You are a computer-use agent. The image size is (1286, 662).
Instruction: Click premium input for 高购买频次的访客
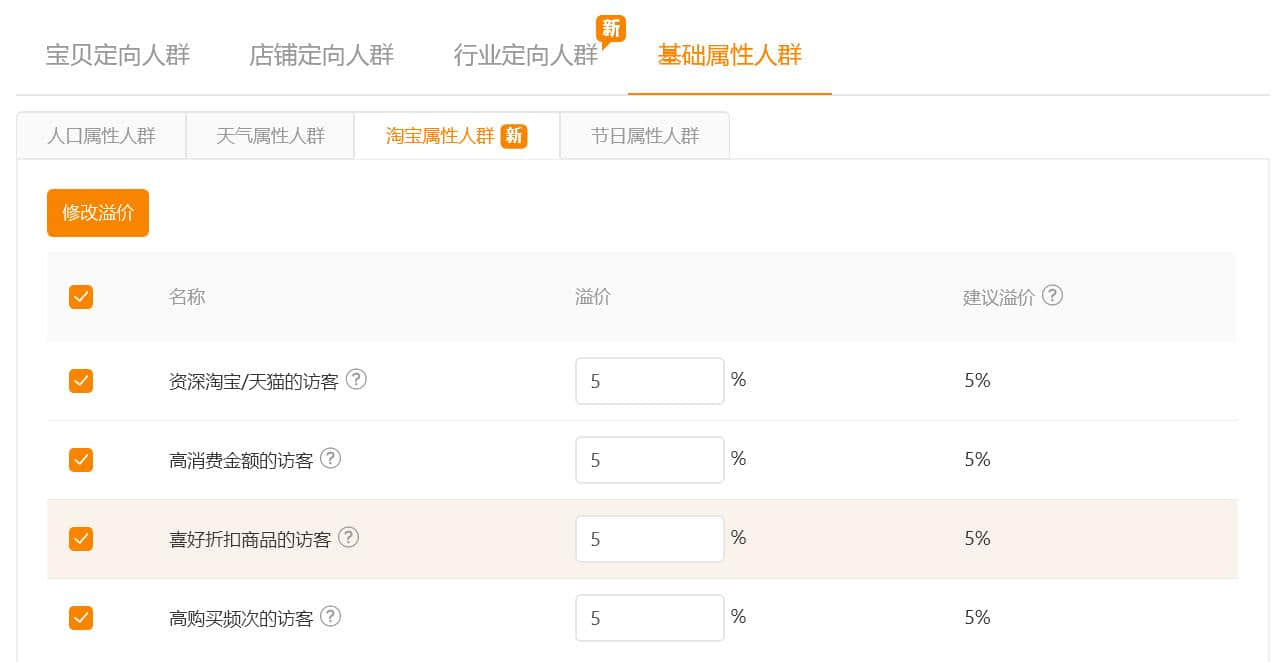(649, 618)
